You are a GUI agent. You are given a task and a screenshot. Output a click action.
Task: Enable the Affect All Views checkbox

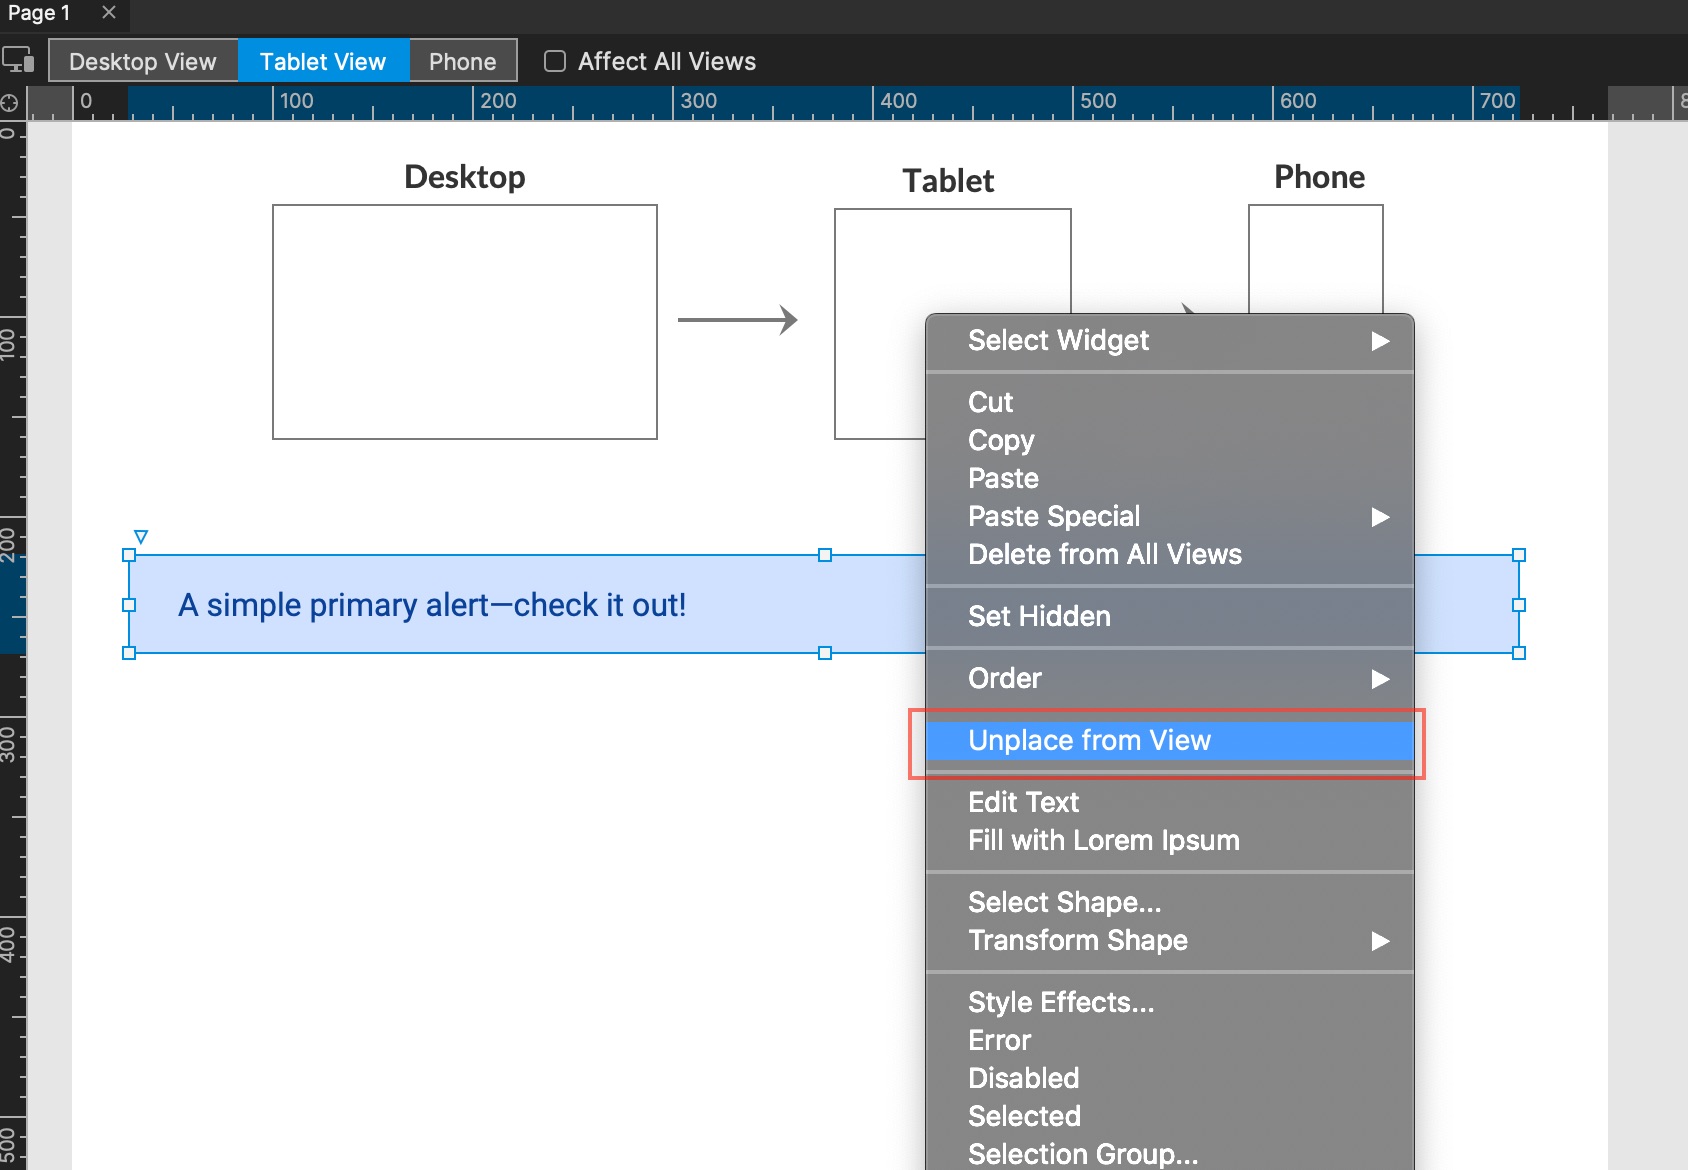pos(555,62)
